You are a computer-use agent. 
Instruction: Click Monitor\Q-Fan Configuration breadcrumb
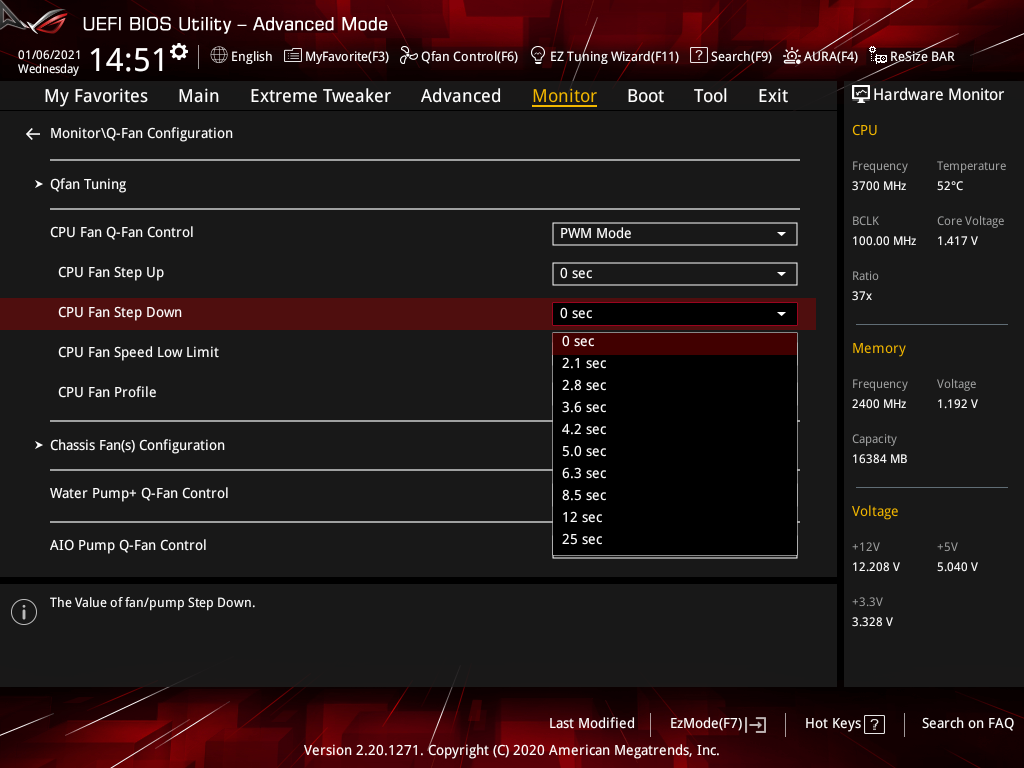click(x=141, y=133)
